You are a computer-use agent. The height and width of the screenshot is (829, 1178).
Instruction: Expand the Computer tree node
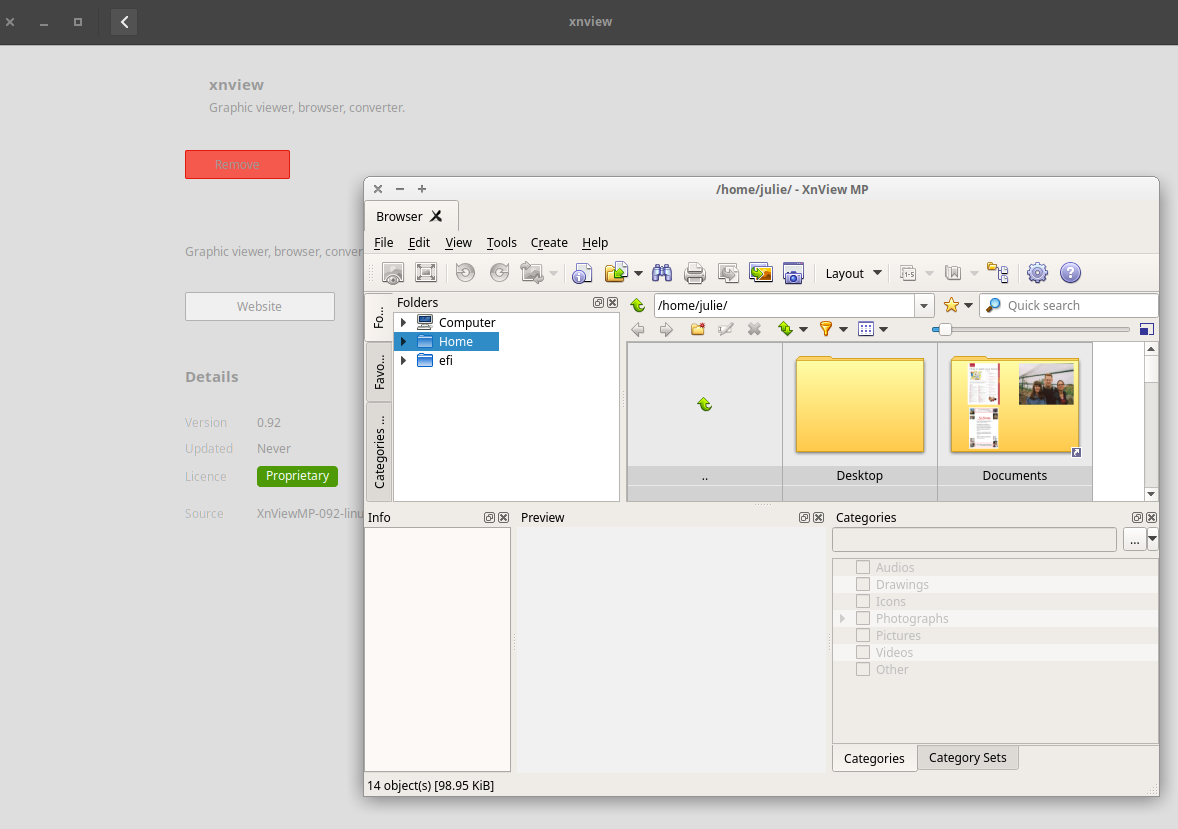tap(403, 323)
